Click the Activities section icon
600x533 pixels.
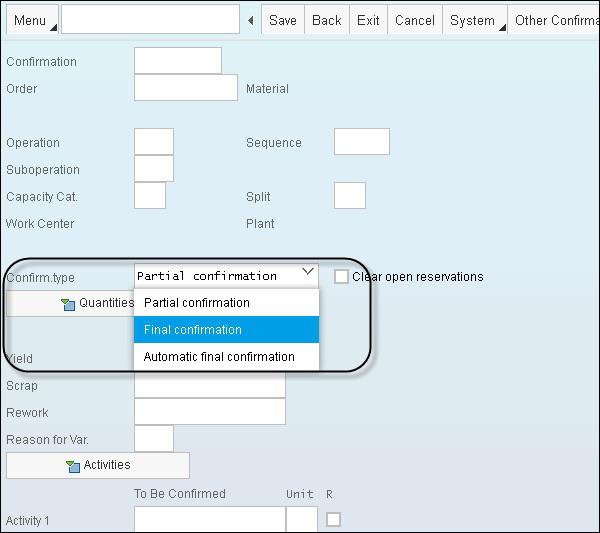pos(73,466)
